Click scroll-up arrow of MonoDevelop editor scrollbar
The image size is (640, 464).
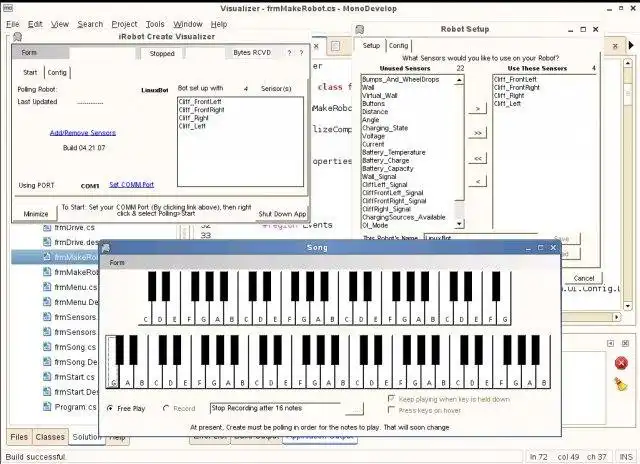pyautogui.click(x=628, y=63)
